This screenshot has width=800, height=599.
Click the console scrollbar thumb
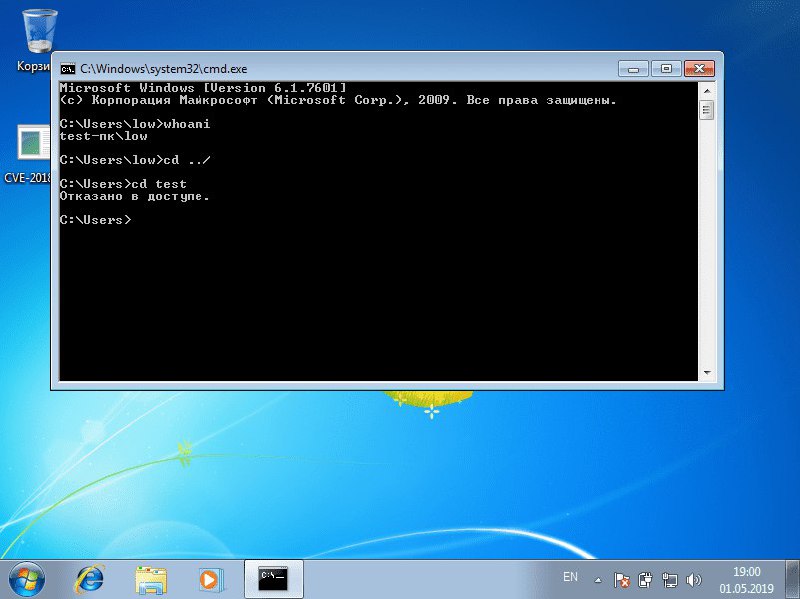(x=707, y=110)
